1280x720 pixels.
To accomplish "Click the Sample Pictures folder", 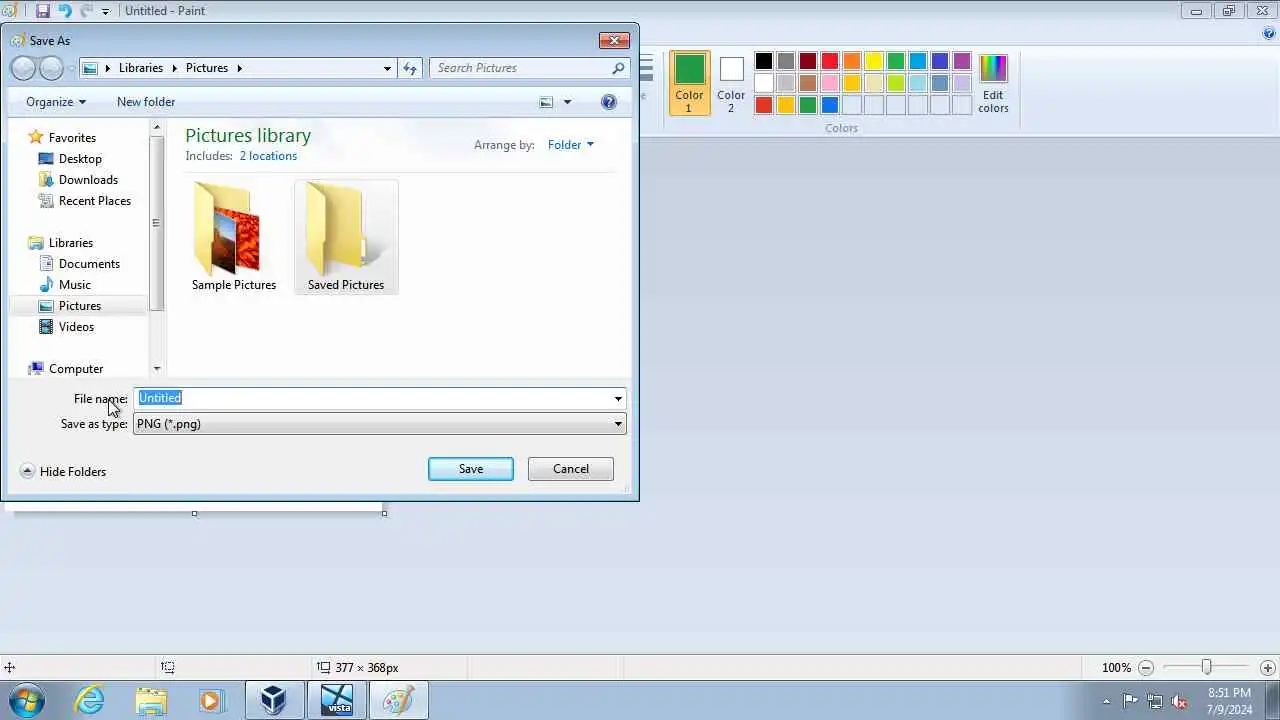I will click(234, 238).
